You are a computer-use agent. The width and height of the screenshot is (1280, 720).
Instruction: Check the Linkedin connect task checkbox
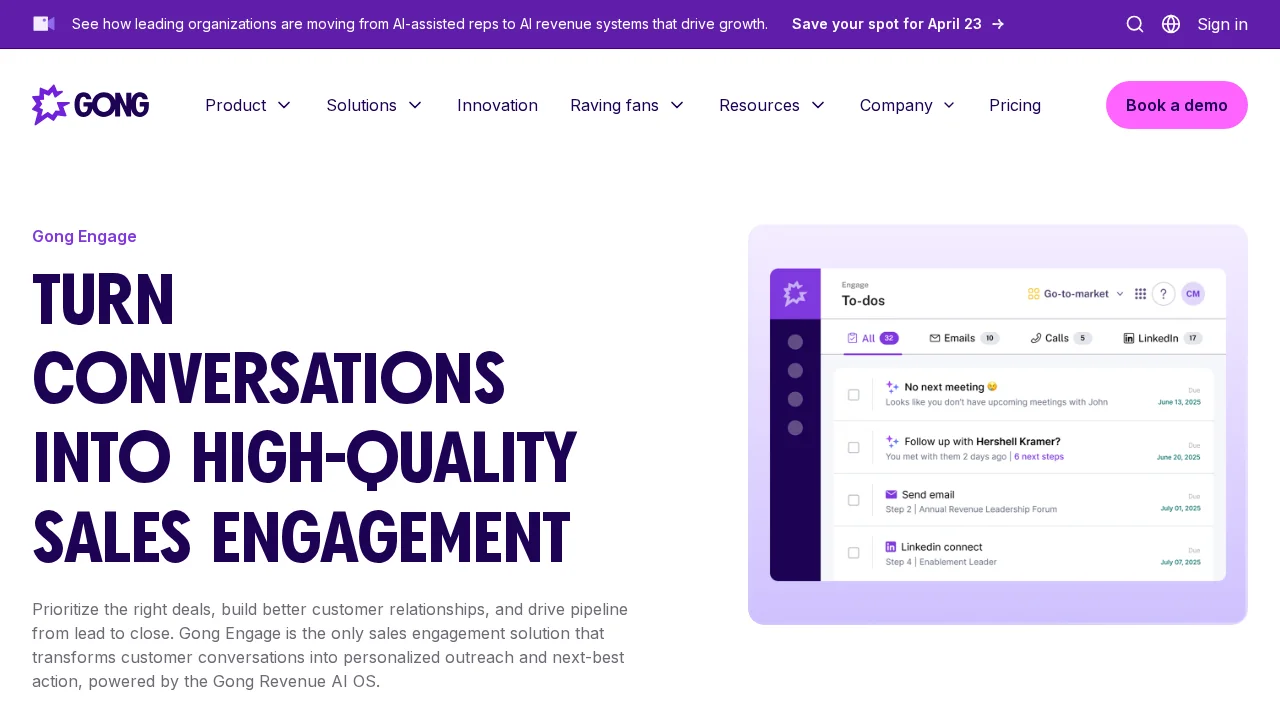(x=853, y=552)
